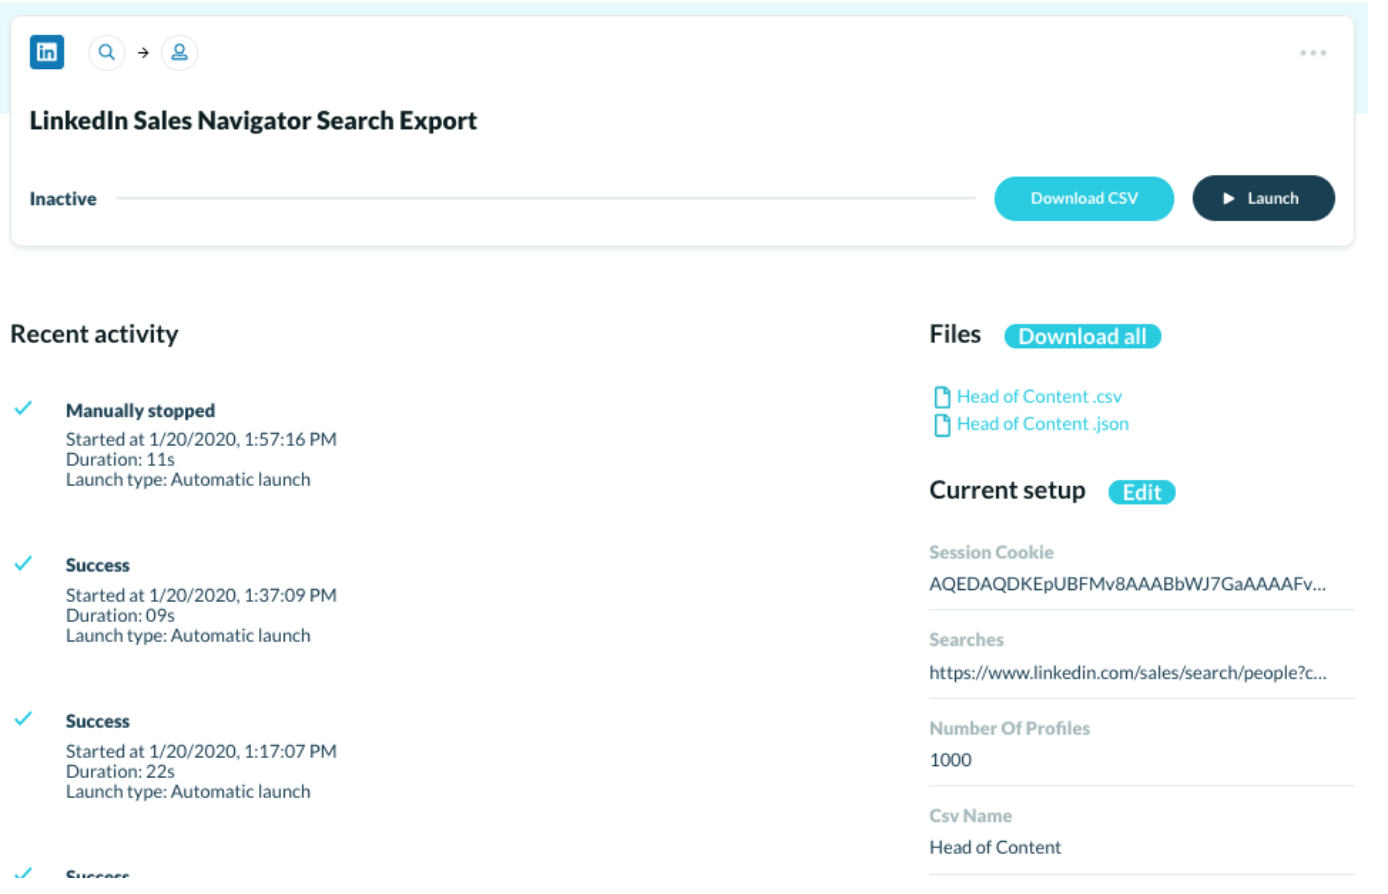
Task: Click the checkmark of the 1:37:09 PM Success run
Action: click(x=23, y=563)
